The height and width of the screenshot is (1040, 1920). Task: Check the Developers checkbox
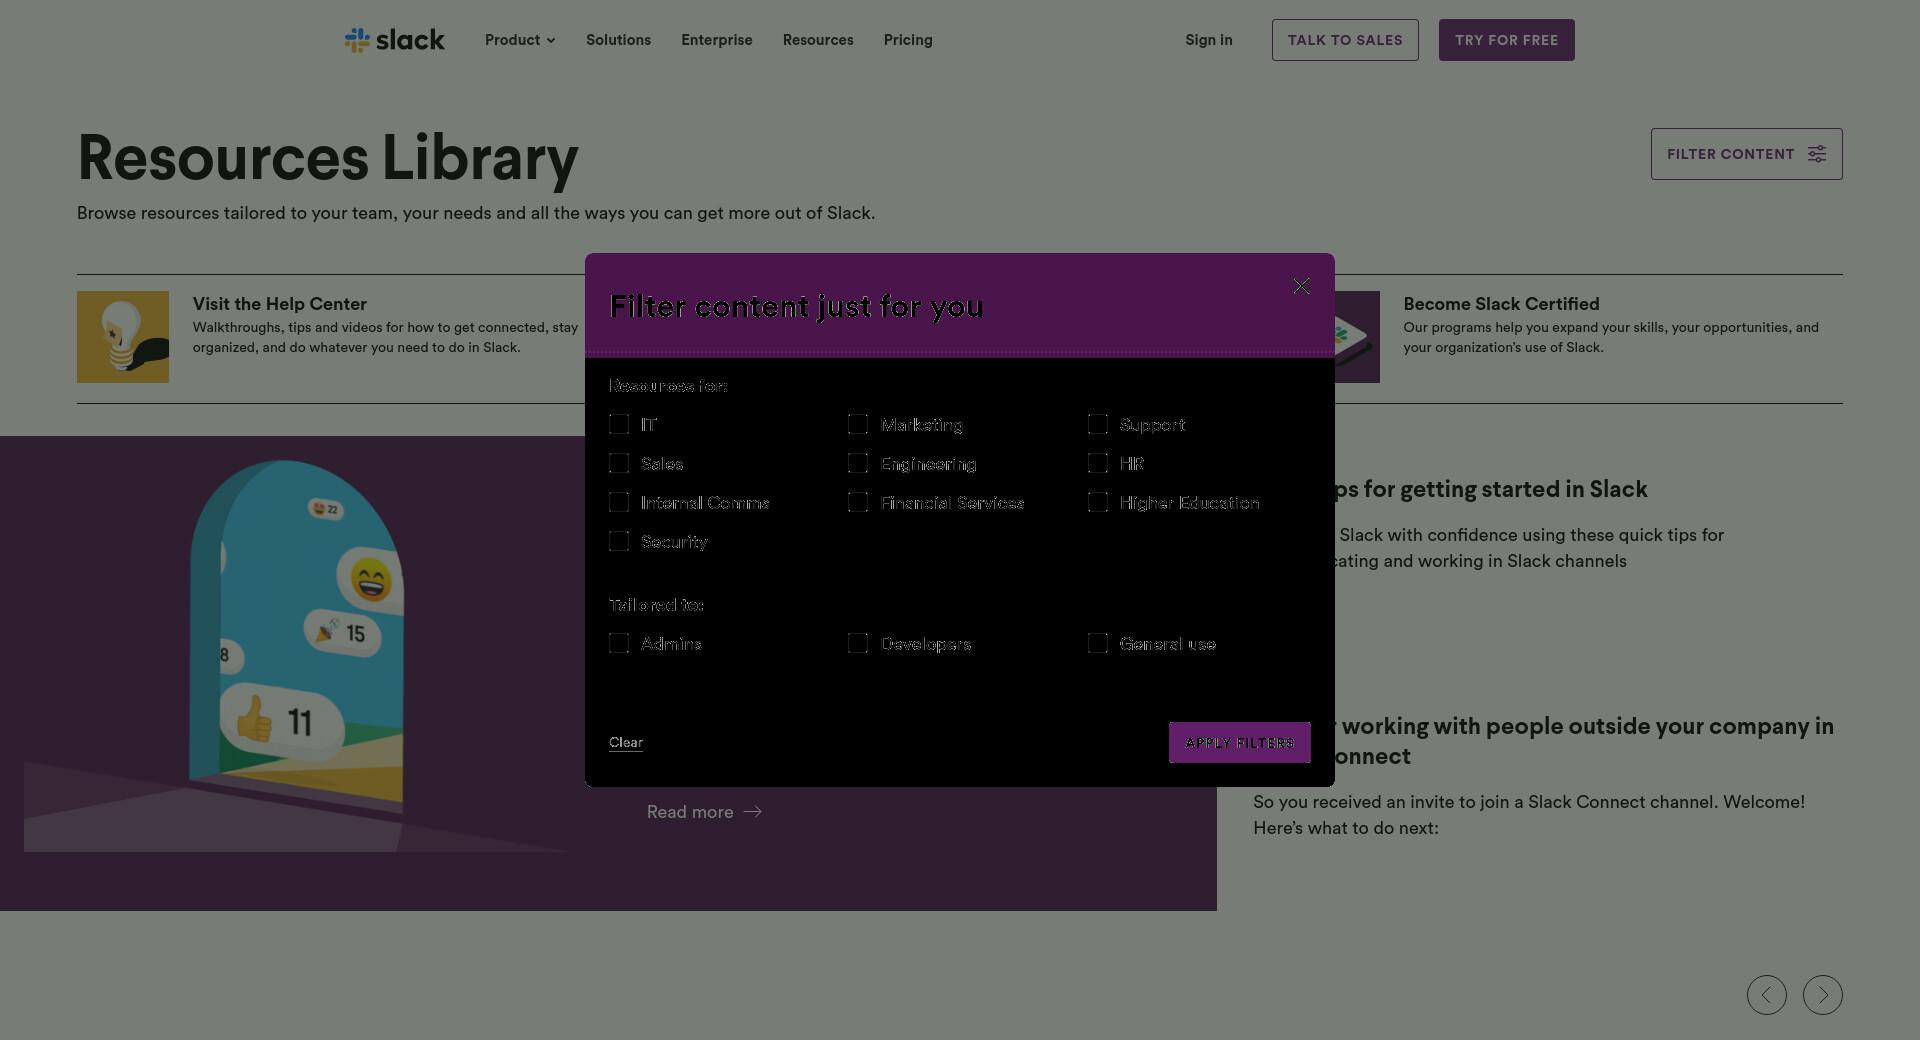pos(858,643)
